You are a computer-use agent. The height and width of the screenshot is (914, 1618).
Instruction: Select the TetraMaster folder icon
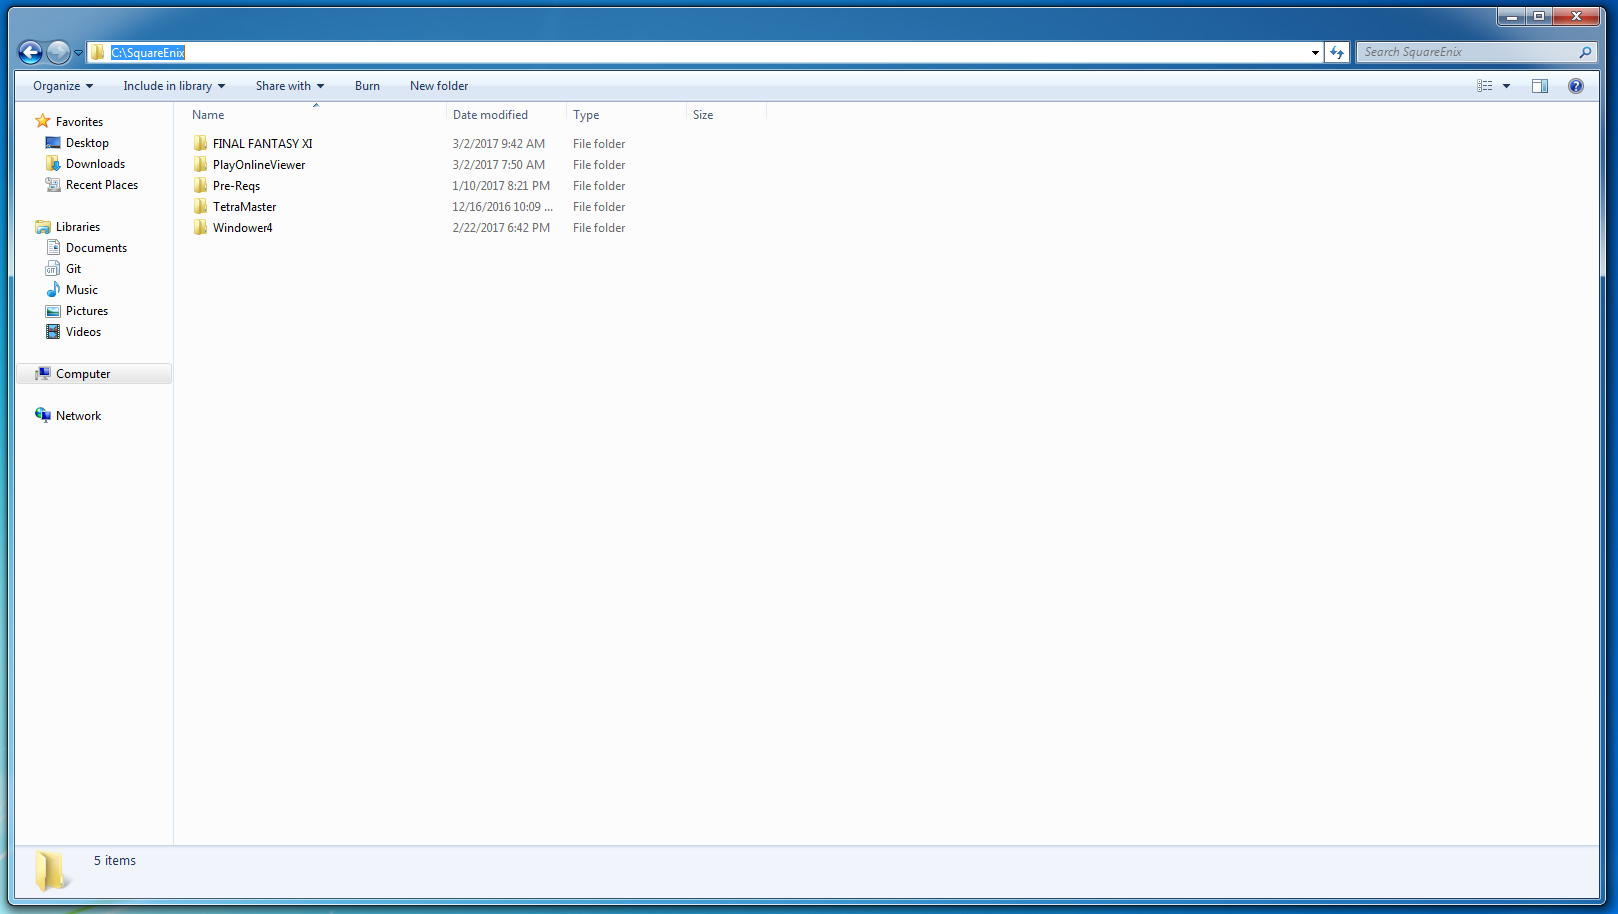click(x=201, y=206)
